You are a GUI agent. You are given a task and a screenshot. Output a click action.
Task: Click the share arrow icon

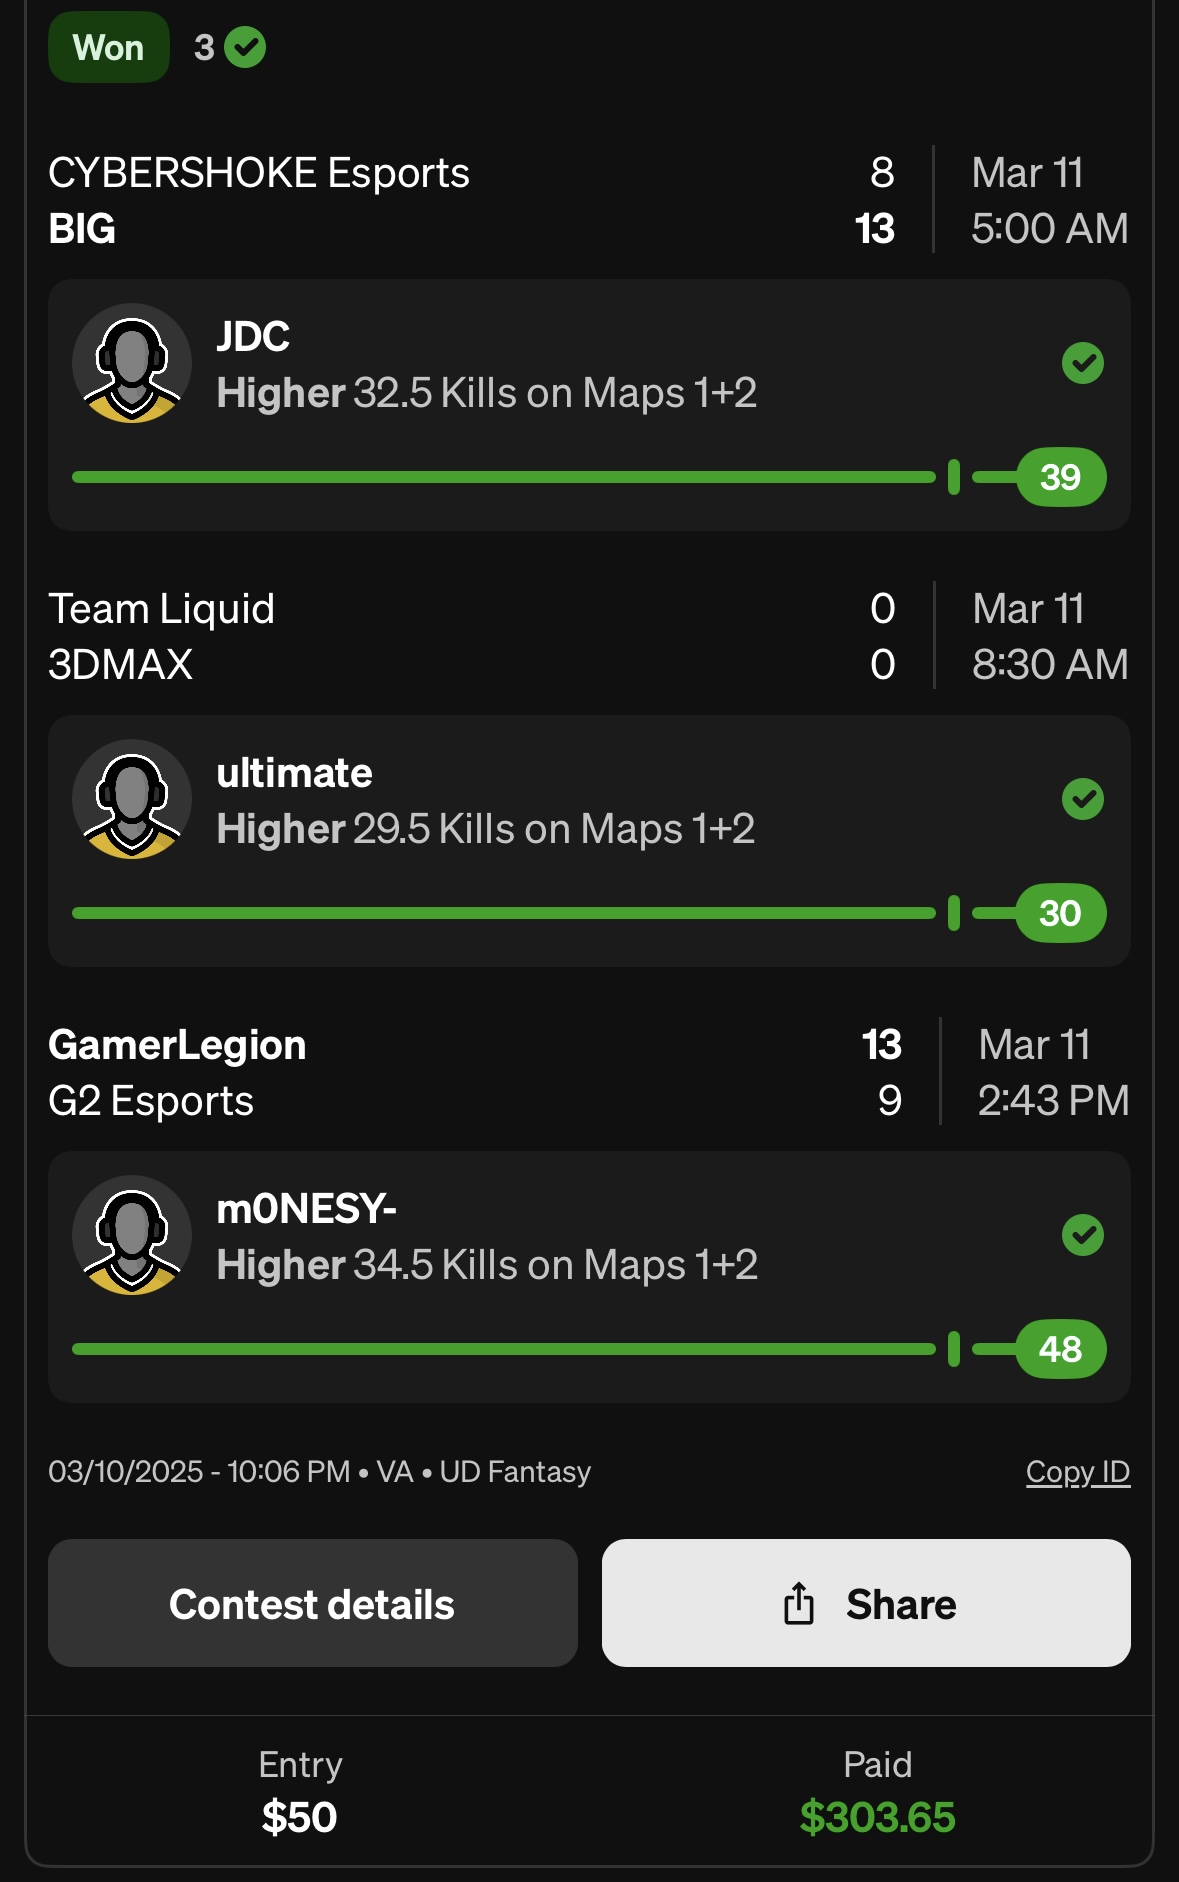click(x=799, y=1603)
